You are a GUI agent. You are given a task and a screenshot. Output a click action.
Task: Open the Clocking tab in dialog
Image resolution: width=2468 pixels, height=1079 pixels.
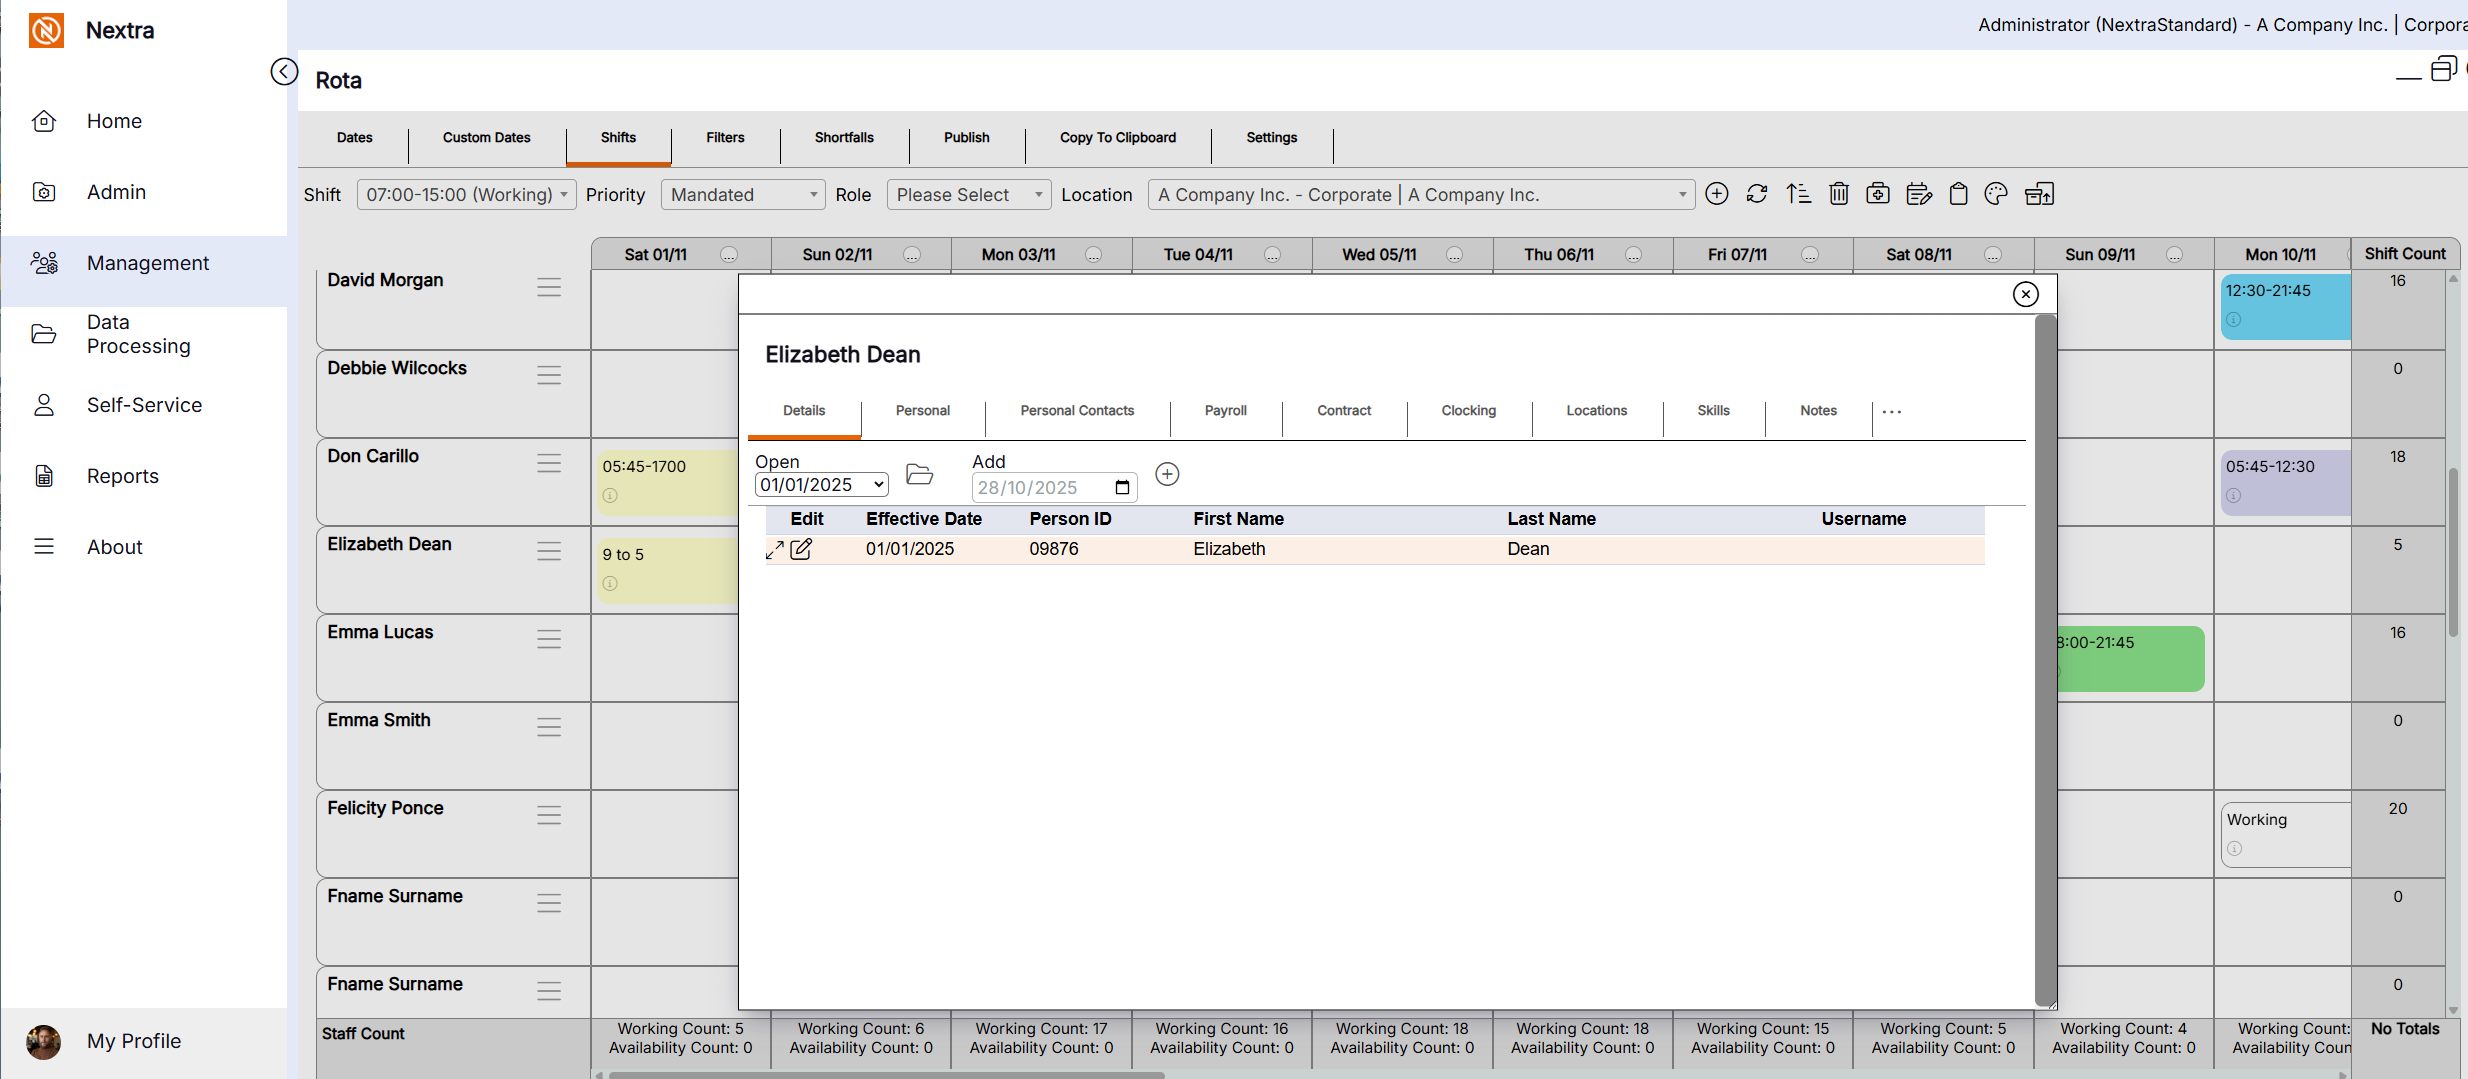[x=1469, y=411]
